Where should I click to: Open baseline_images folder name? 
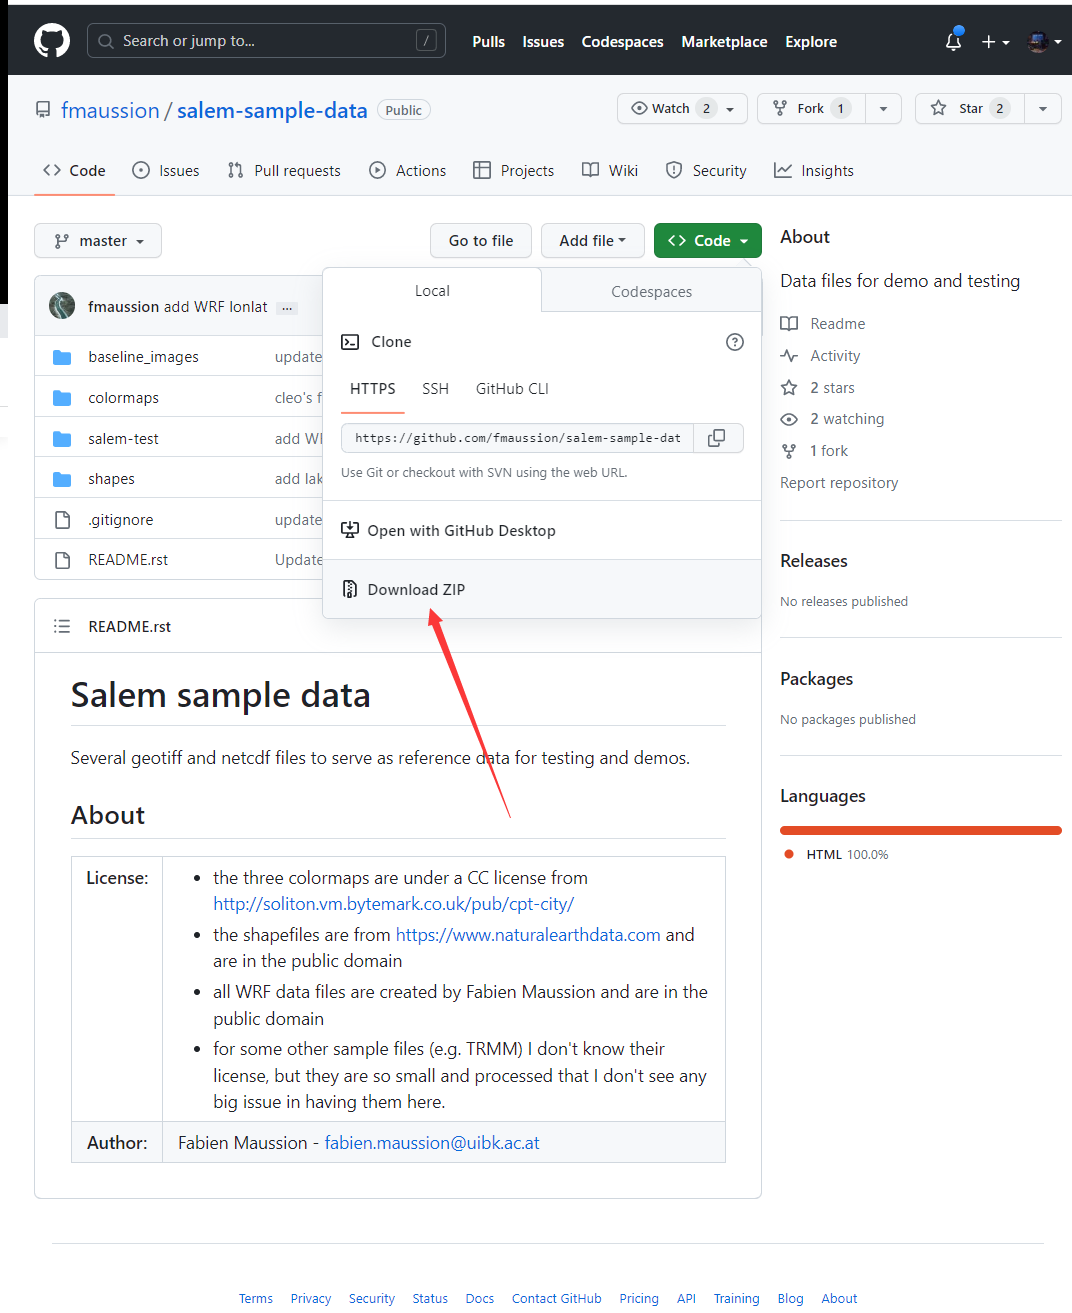click(x=143, y=357)
